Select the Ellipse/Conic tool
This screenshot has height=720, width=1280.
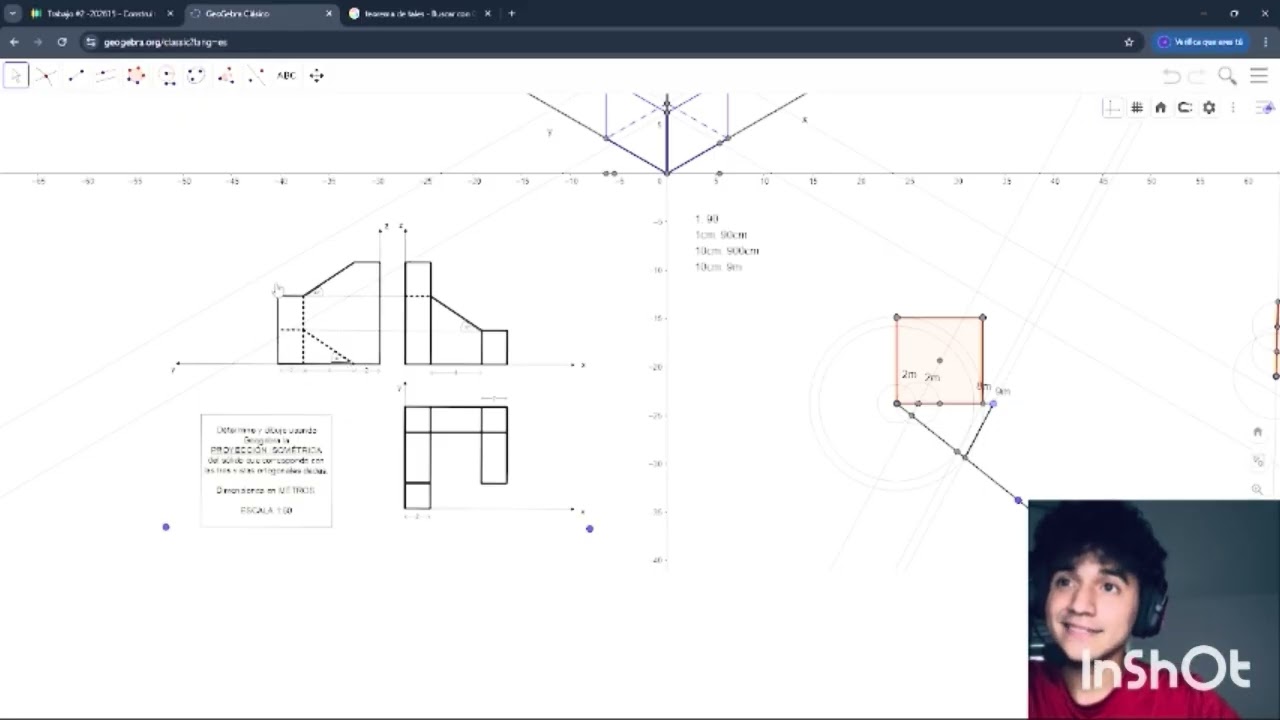tap(196, 76)
